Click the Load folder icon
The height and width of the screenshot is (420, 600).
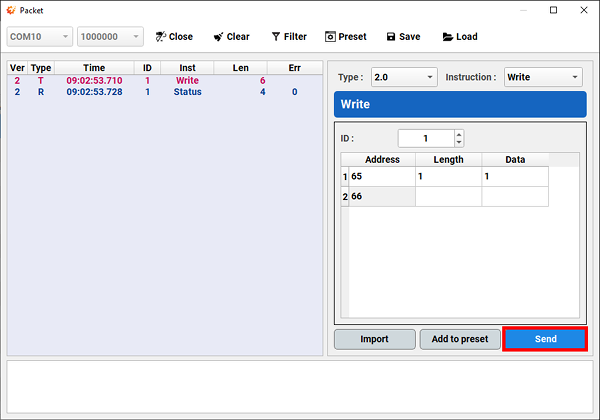click(x=448, y=37)
